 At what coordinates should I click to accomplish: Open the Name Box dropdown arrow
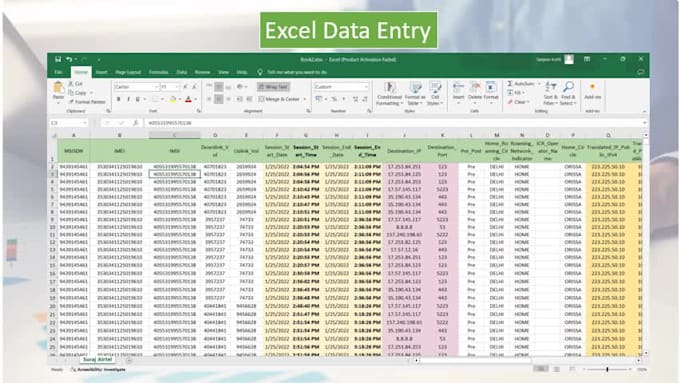pos(85,123)
